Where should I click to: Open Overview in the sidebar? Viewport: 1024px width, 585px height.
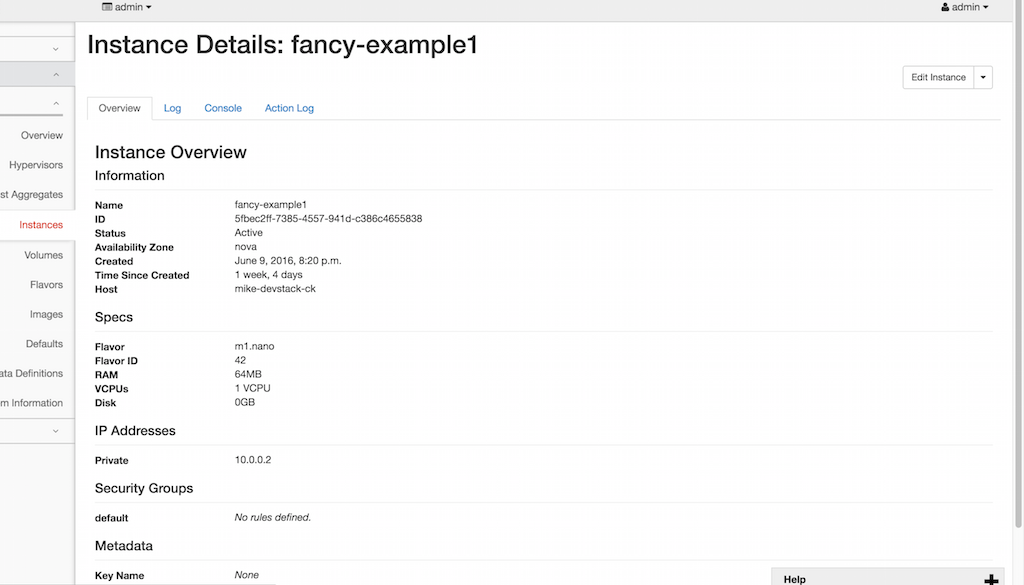click(x=42, y=135)
